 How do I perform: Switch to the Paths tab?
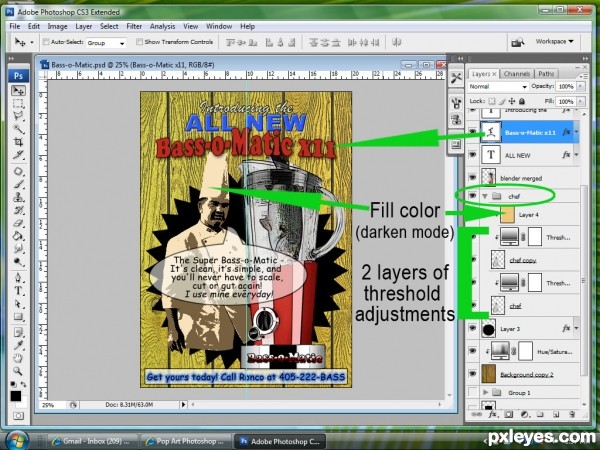point(546,73)
